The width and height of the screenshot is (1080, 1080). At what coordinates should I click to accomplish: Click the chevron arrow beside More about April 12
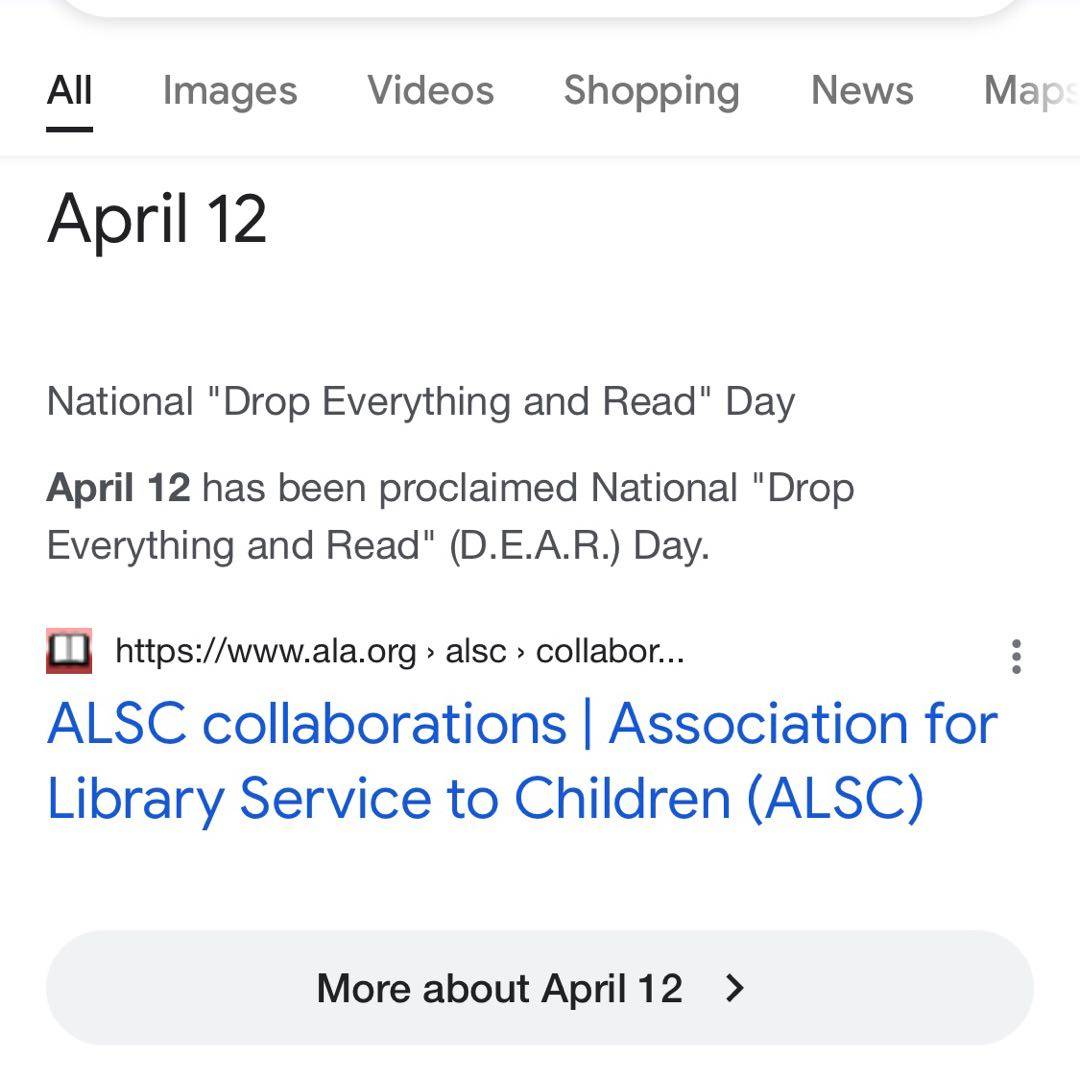(735, 988)
